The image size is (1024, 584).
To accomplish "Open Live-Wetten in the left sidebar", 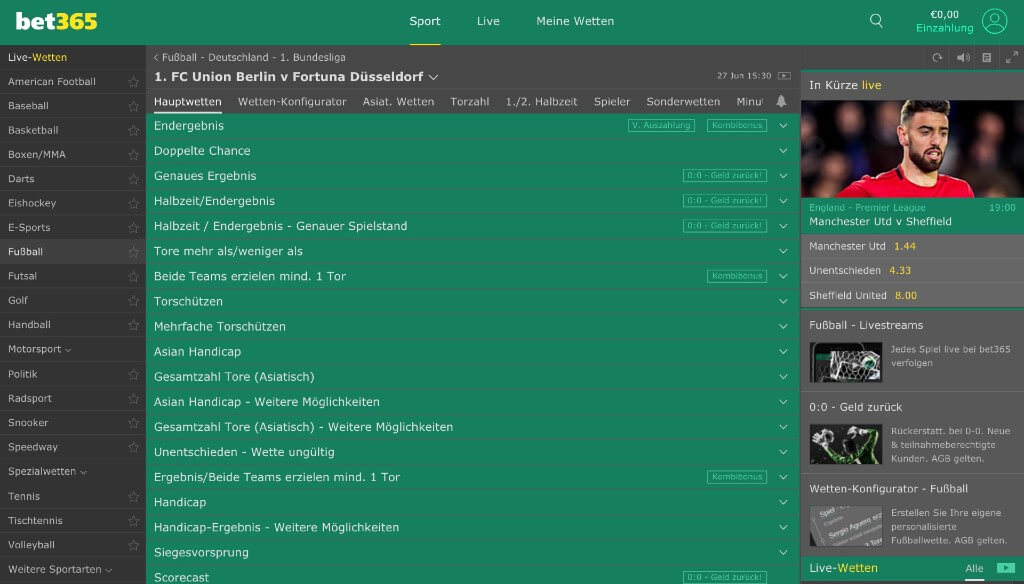I will [37, 57].
